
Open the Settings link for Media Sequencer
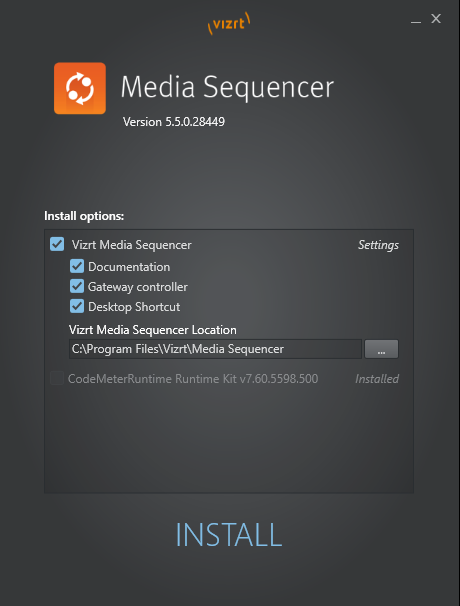(378, 245)
